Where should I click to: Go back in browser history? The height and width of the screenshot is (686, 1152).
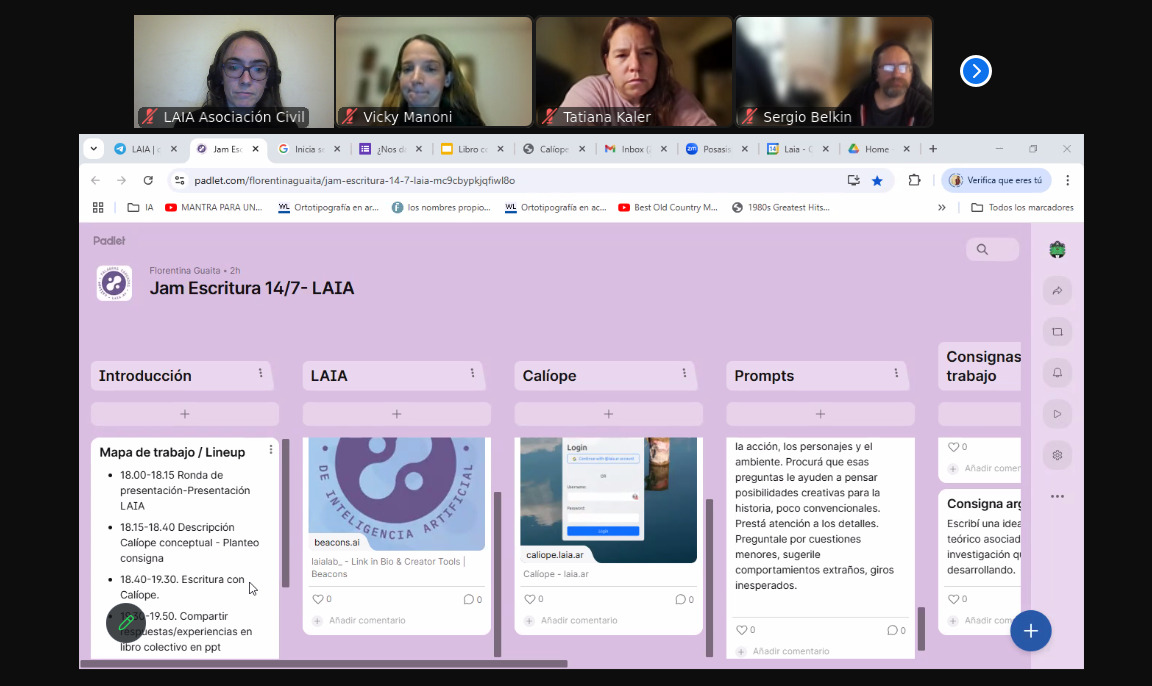pos(96,180)
